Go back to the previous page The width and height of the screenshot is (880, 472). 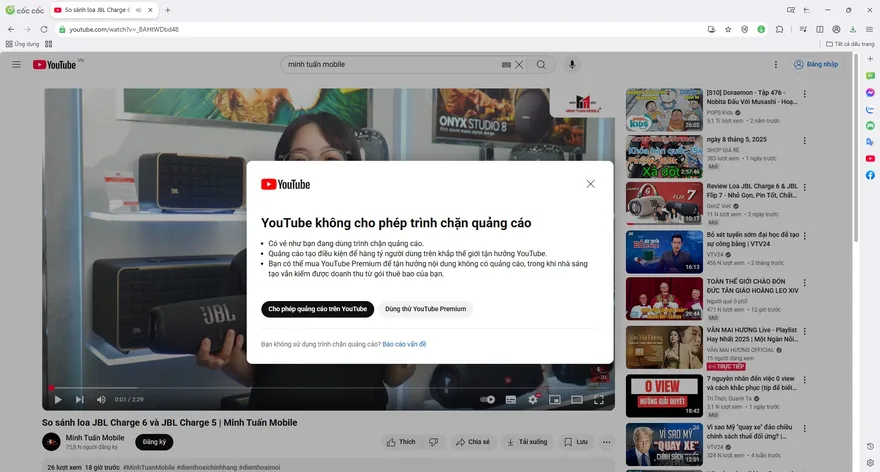point(11,29)
